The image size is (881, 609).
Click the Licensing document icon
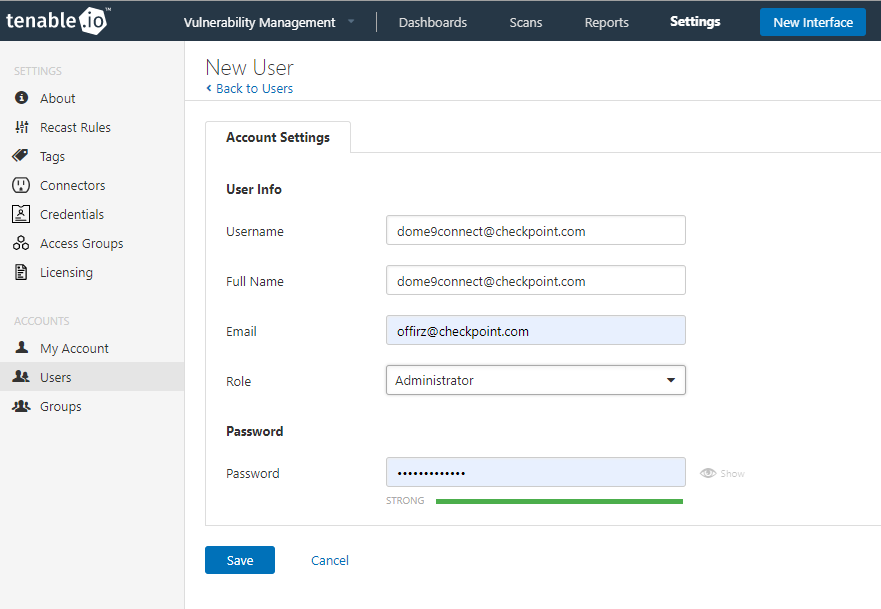coord(21,272)
